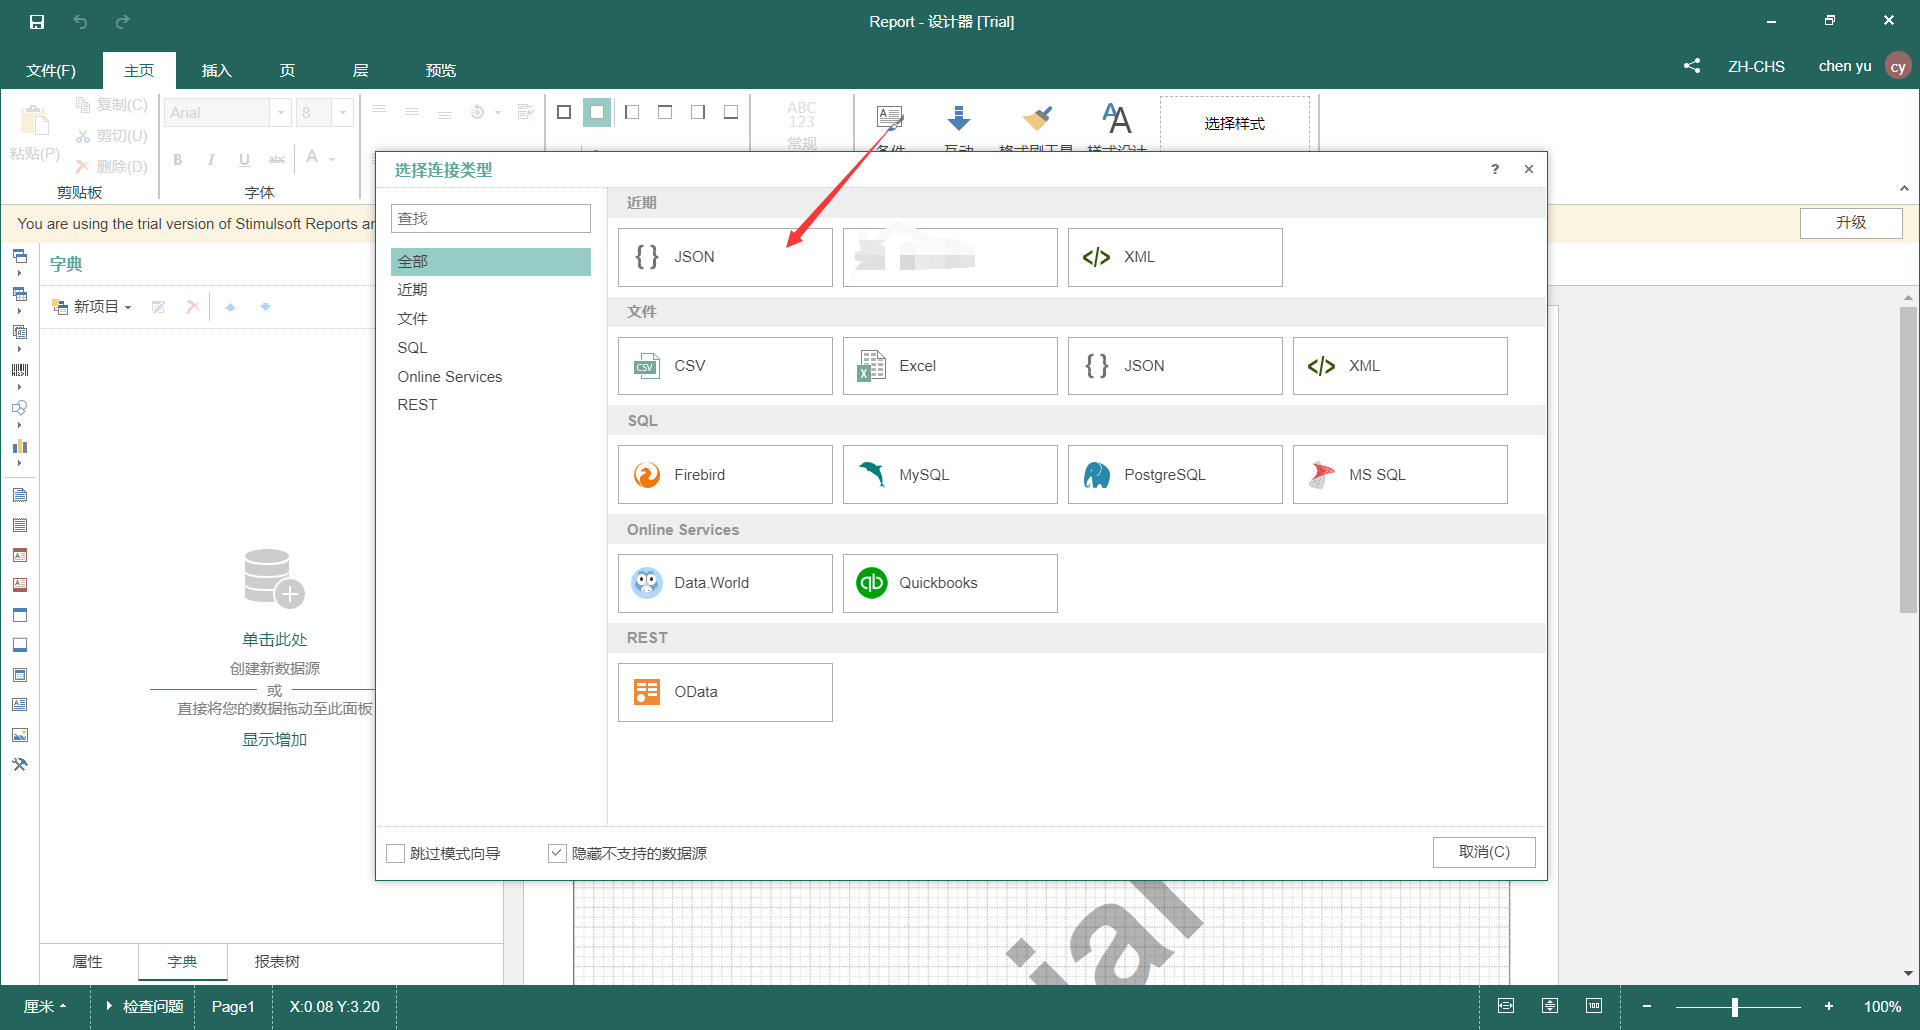This screenshot has height=1030, width=1920.
Task: Open the 厘米 units dropdown
Action: coord(45,1006)
